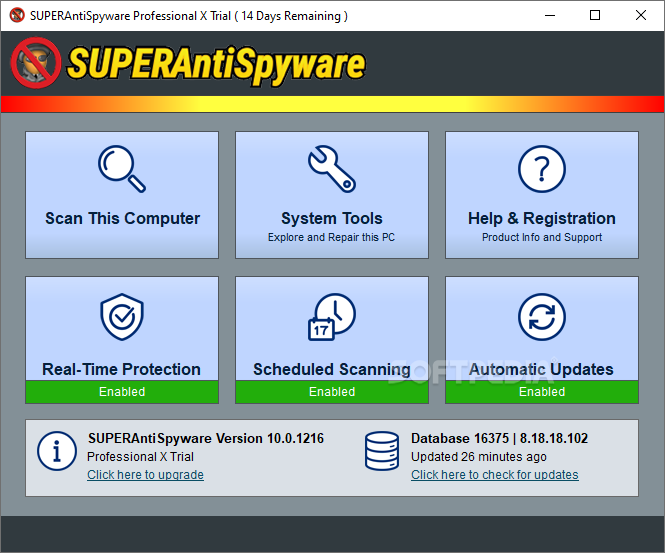Minimize the SUPERAntiSpyware window
This screenshot has height=553, width=665.
tap(550, 15)
